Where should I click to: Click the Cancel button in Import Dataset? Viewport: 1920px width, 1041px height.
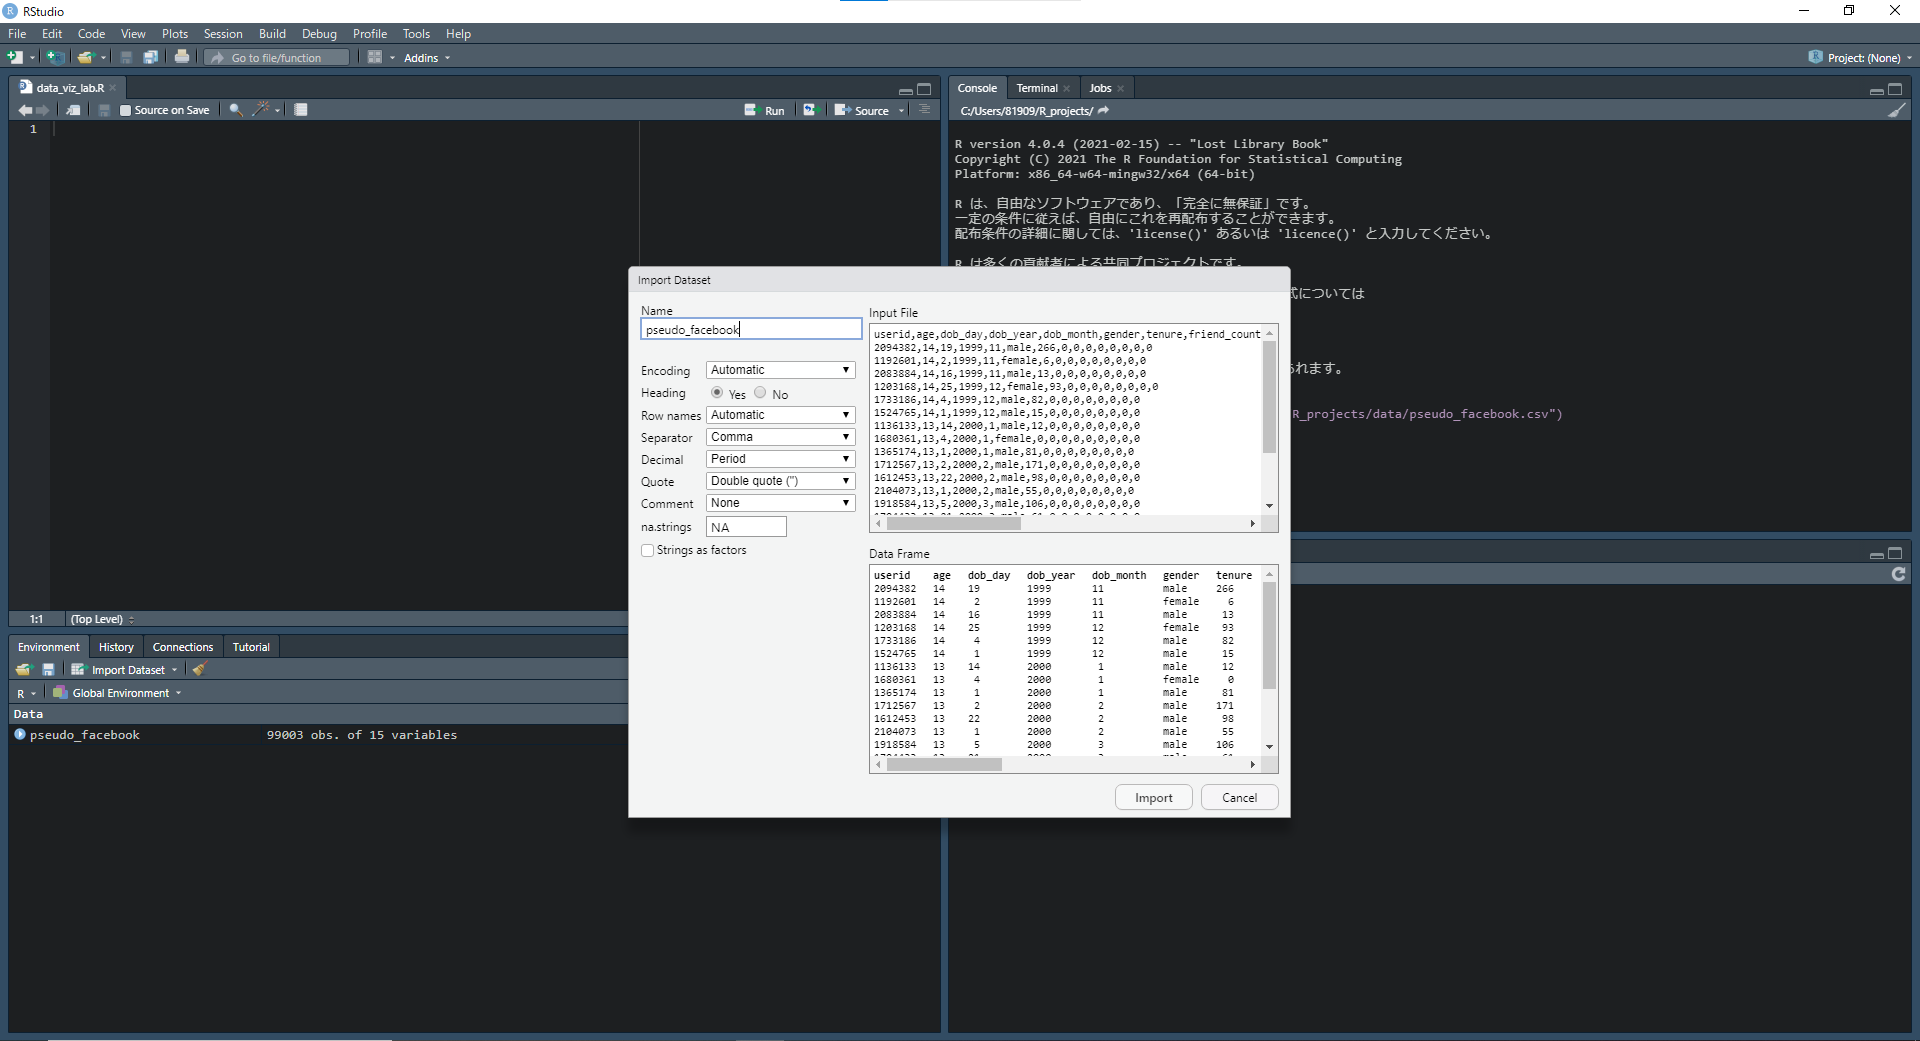tap(1239, 797)
